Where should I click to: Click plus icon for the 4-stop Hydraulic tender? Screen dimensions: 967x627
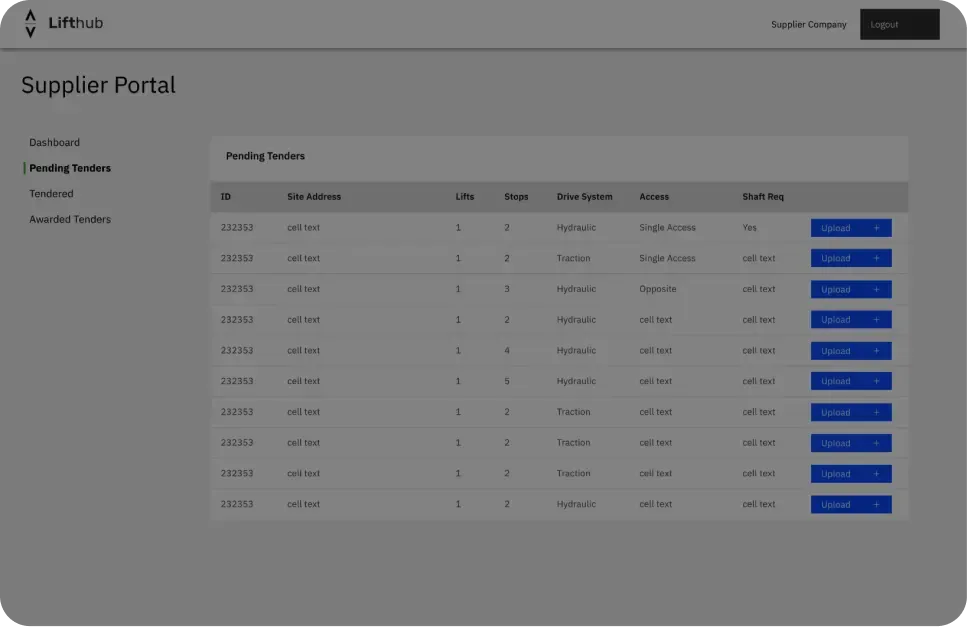point(877,351)
